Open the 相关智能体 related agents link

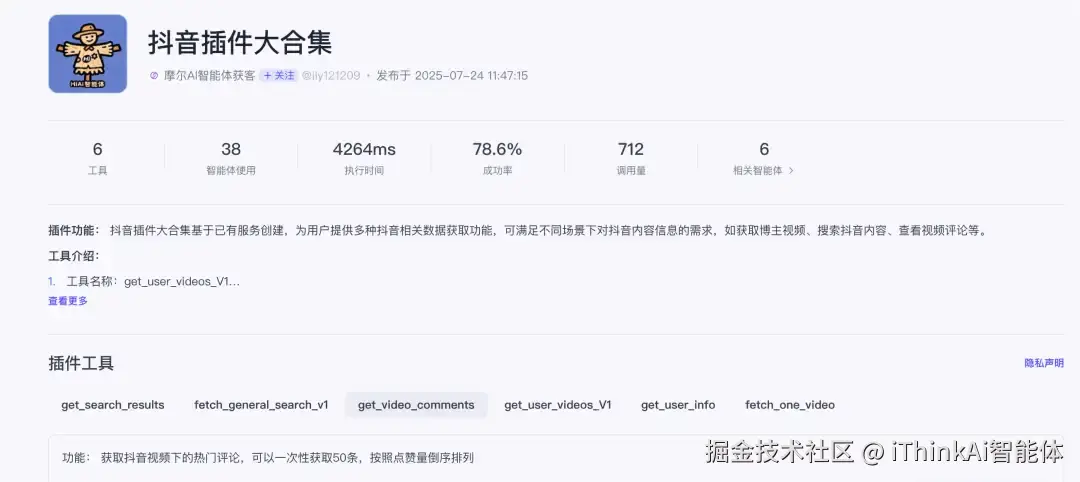point(763,170)
